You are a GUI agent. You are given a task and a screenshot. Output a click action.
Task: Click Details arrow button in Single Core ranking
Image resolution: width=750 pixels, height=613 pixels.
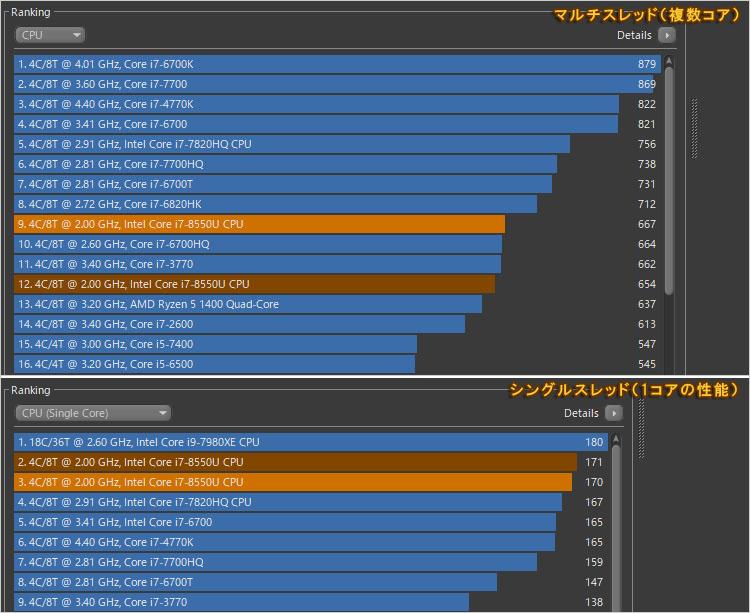coord(614,413)
